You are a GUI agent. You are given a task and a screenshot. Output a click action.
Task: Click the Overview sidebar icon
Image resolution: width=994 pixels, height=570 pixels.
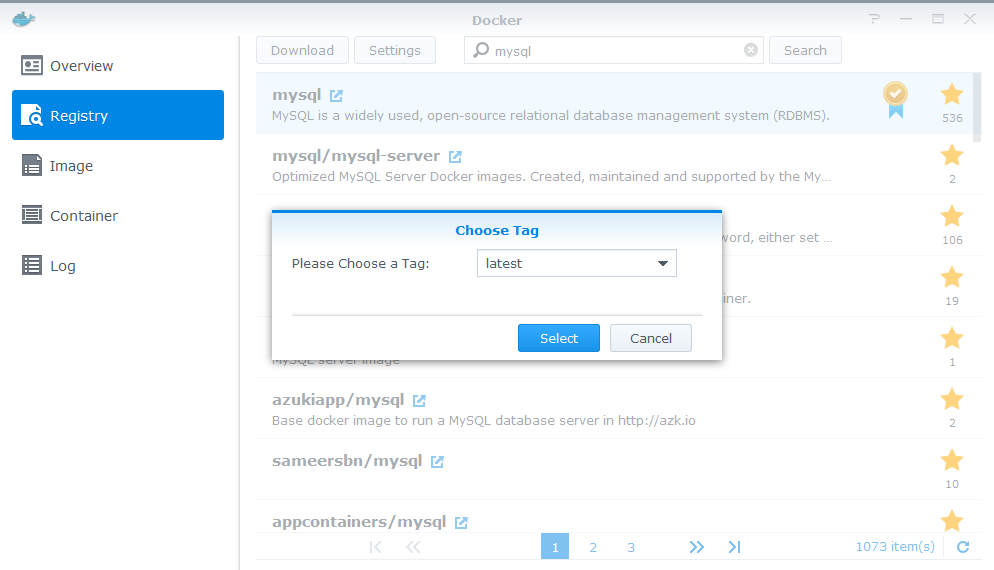(32, 65)
